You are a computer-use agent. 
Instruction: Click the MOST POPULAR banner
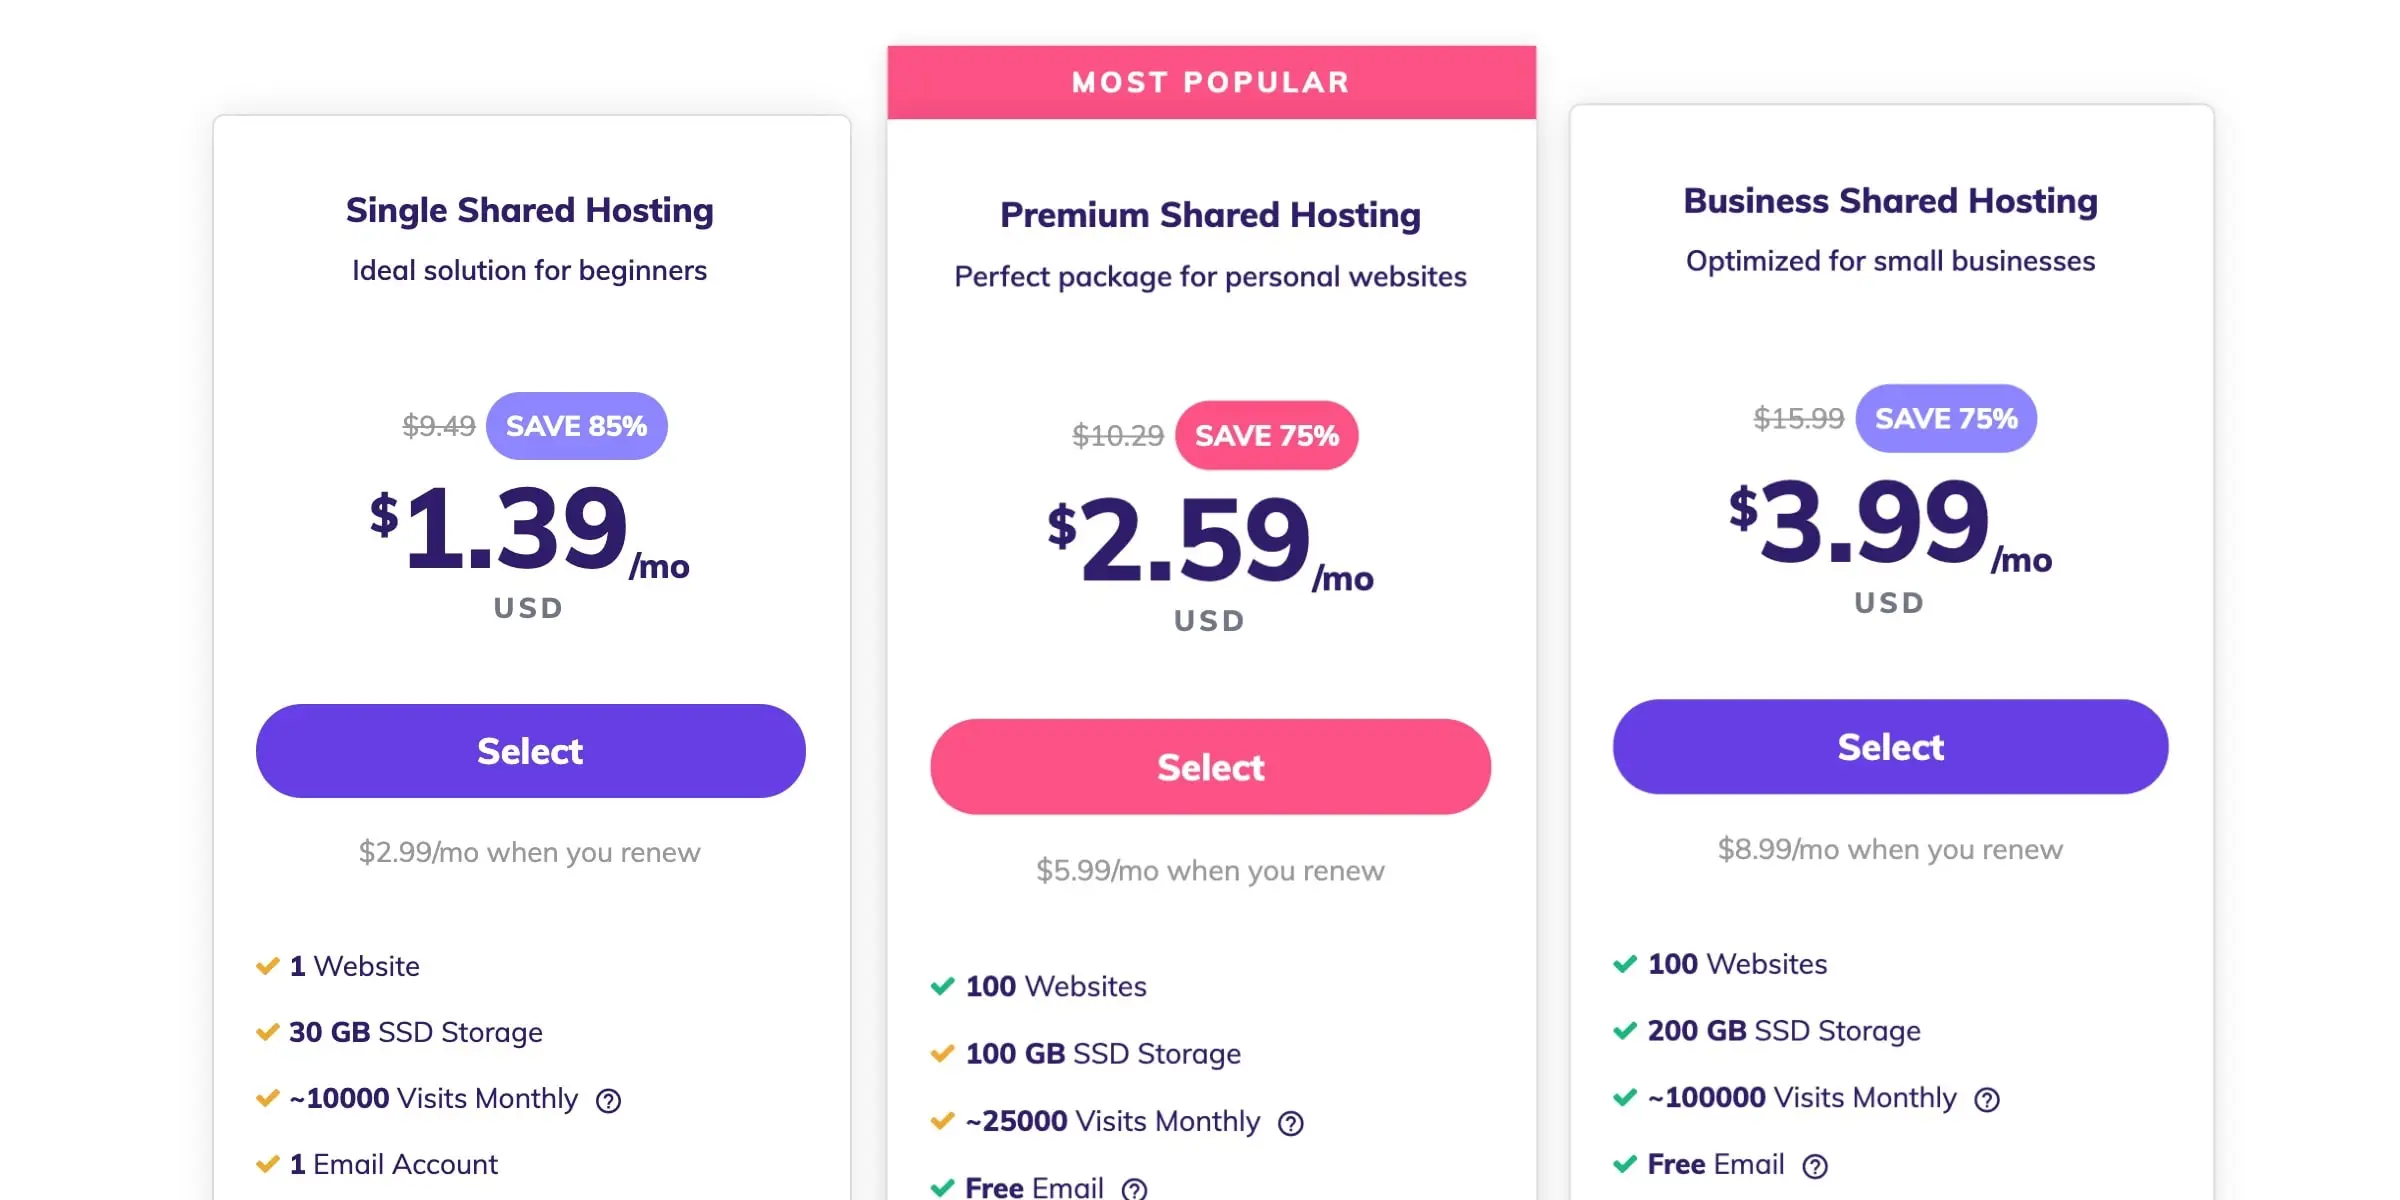1211,82
